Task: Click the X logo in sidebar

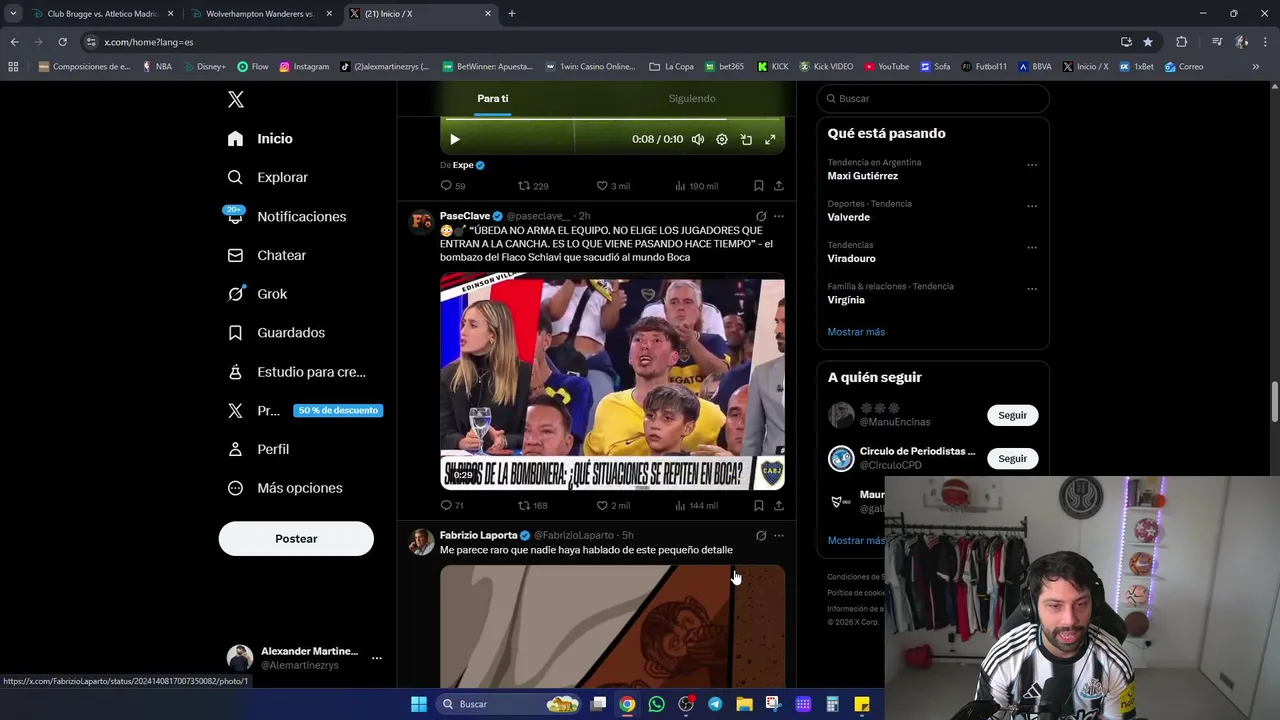Action: (236, 99)
